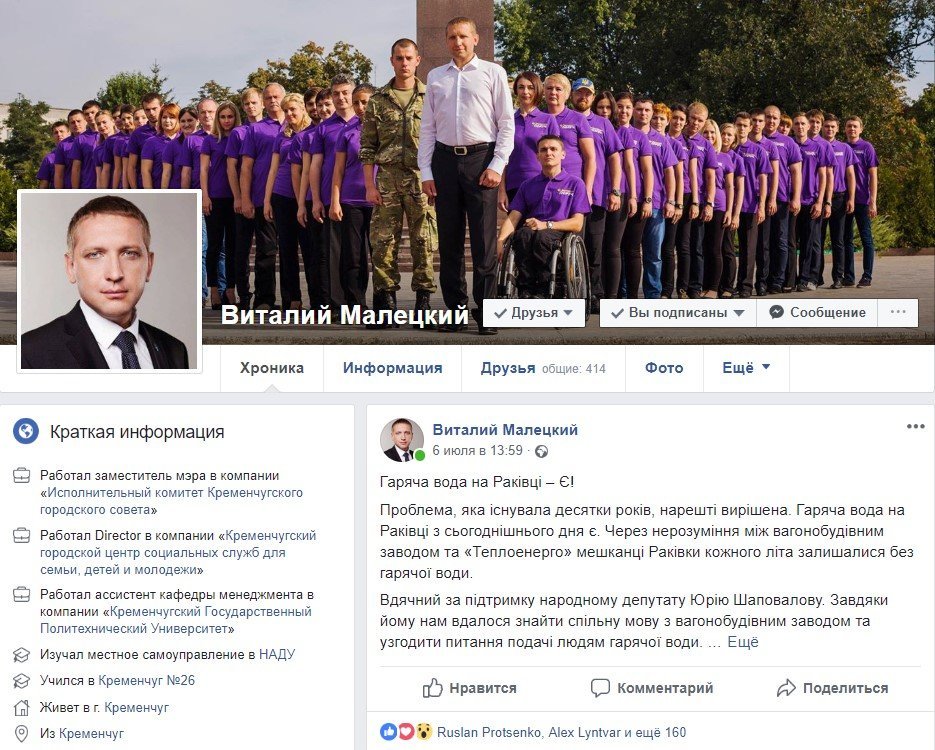
Task: Click the public audience globe next to post date
Action: point(541,451)
